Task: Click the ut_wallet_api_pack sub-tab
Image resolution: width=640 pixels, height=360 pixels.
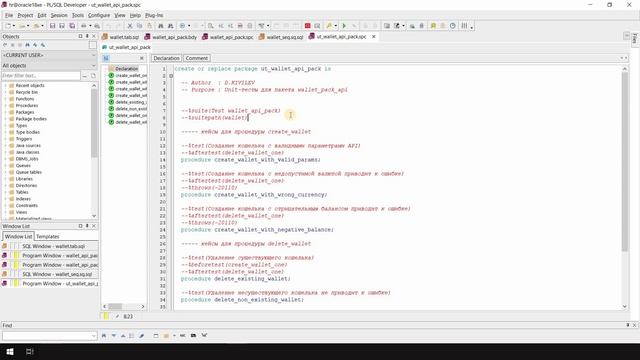Action: click(x=126, y=47)
